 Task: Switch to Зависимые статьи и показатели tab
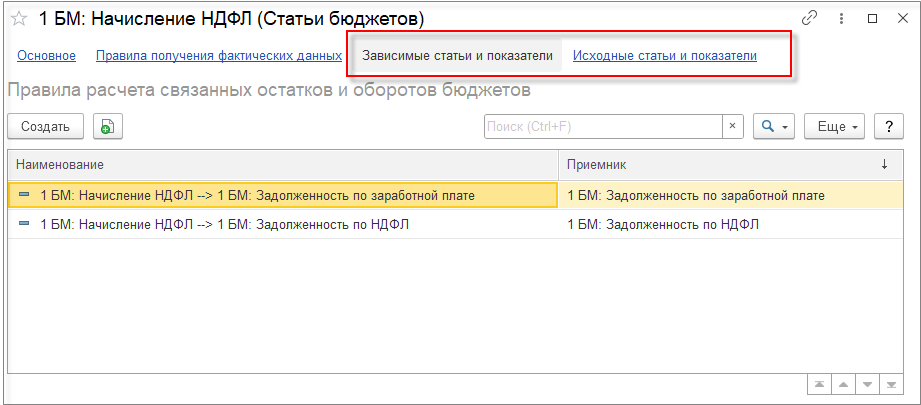click(457, 56)
